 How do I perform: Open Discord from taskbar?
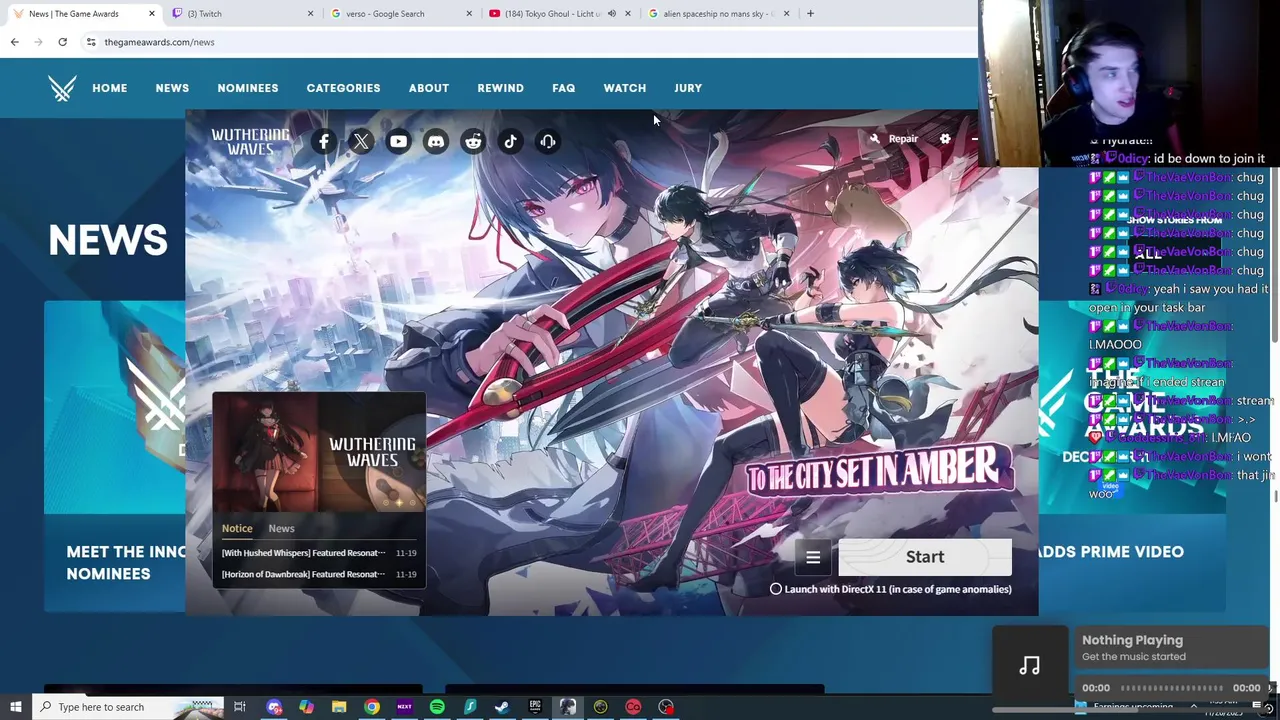[x=274, y=707]
